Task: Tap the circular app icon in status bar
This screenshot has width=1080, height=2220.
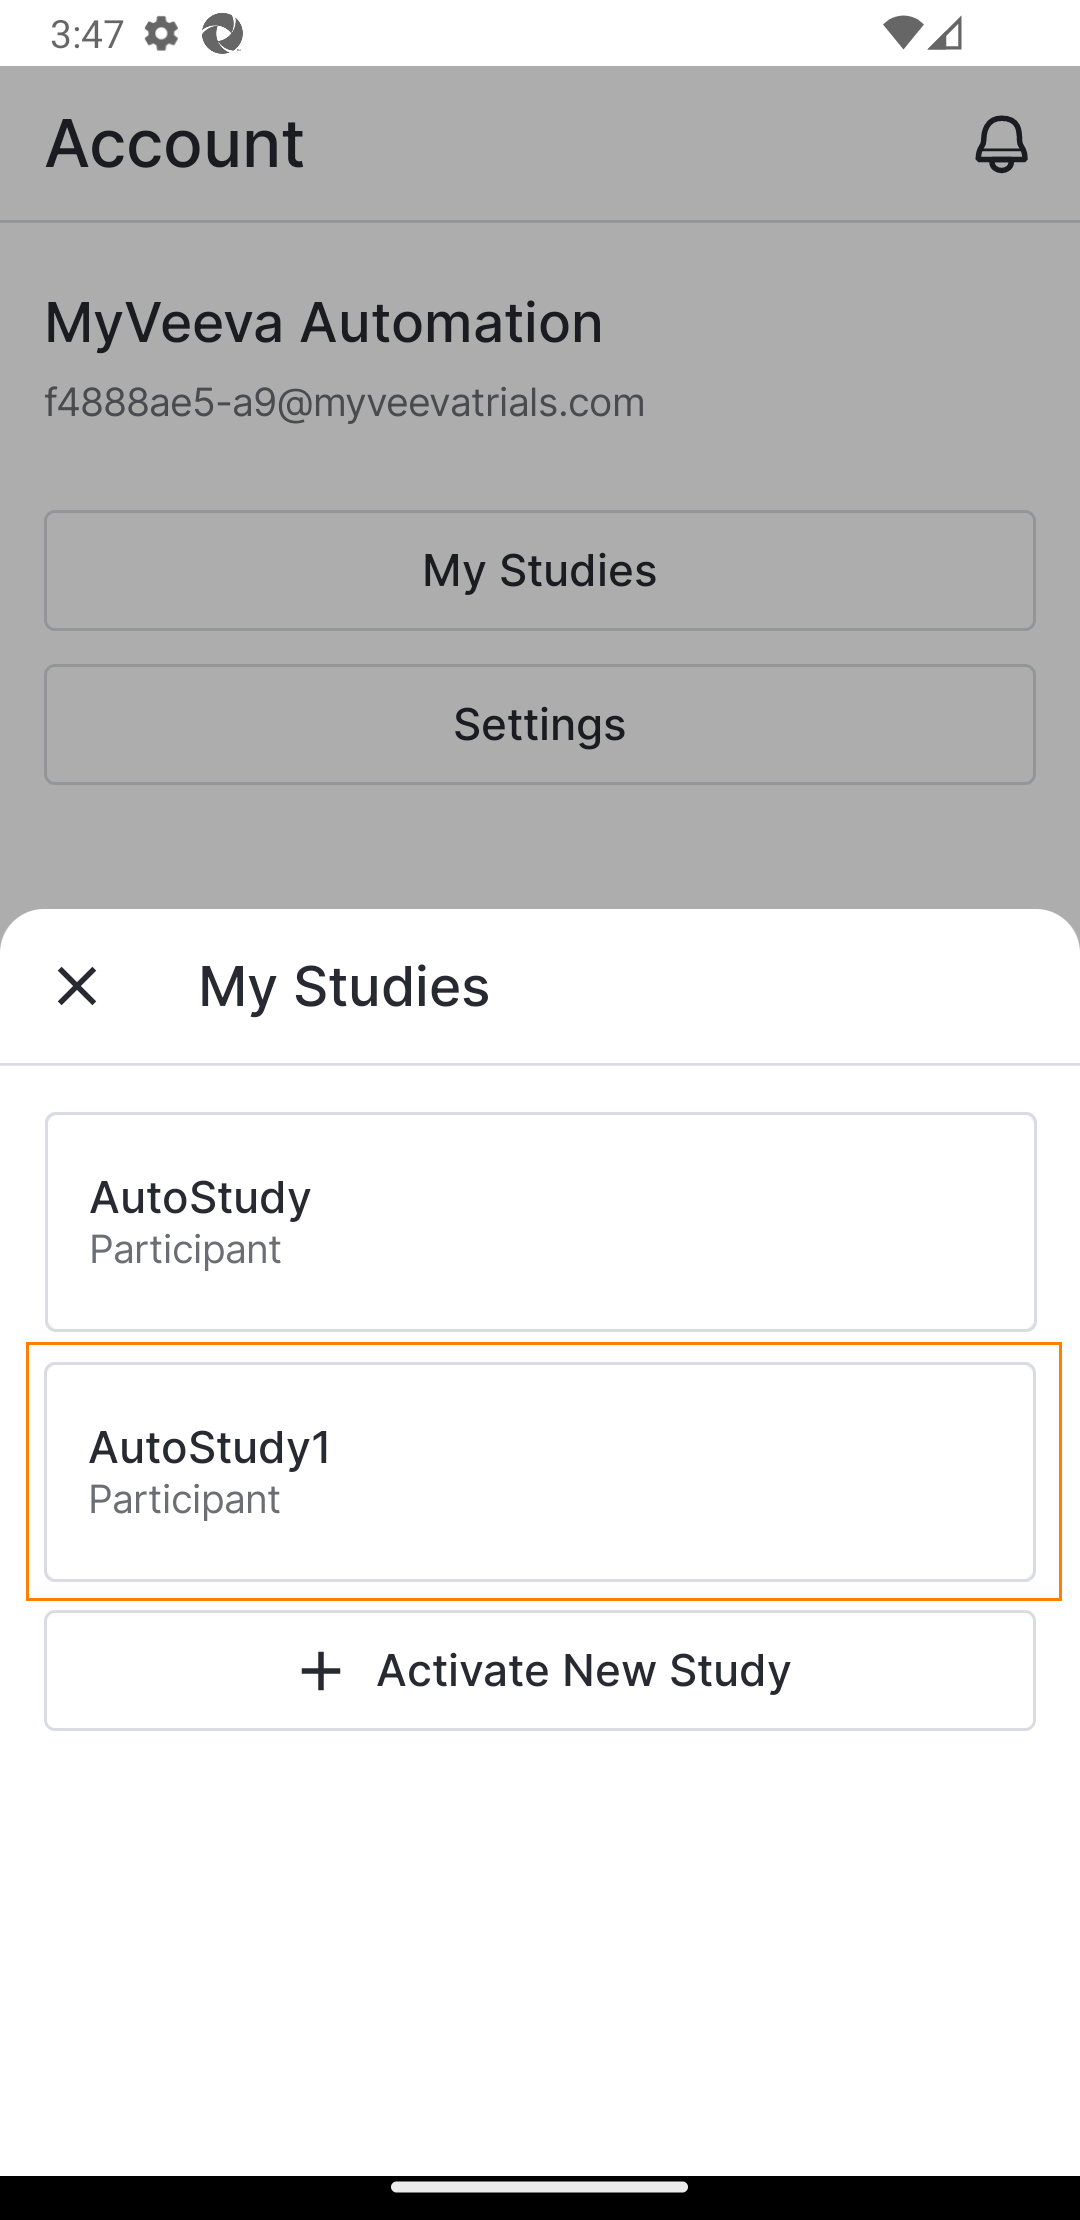Action: coord(222,34)
